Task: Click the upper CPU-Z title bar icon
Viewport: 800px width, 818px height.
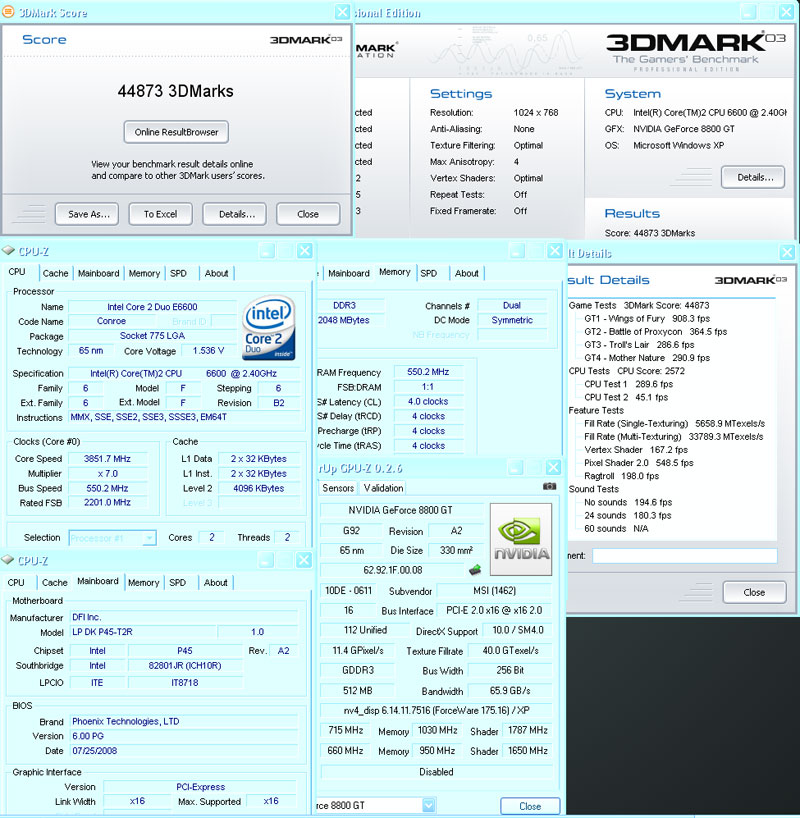Action: [x=8, y=251]
